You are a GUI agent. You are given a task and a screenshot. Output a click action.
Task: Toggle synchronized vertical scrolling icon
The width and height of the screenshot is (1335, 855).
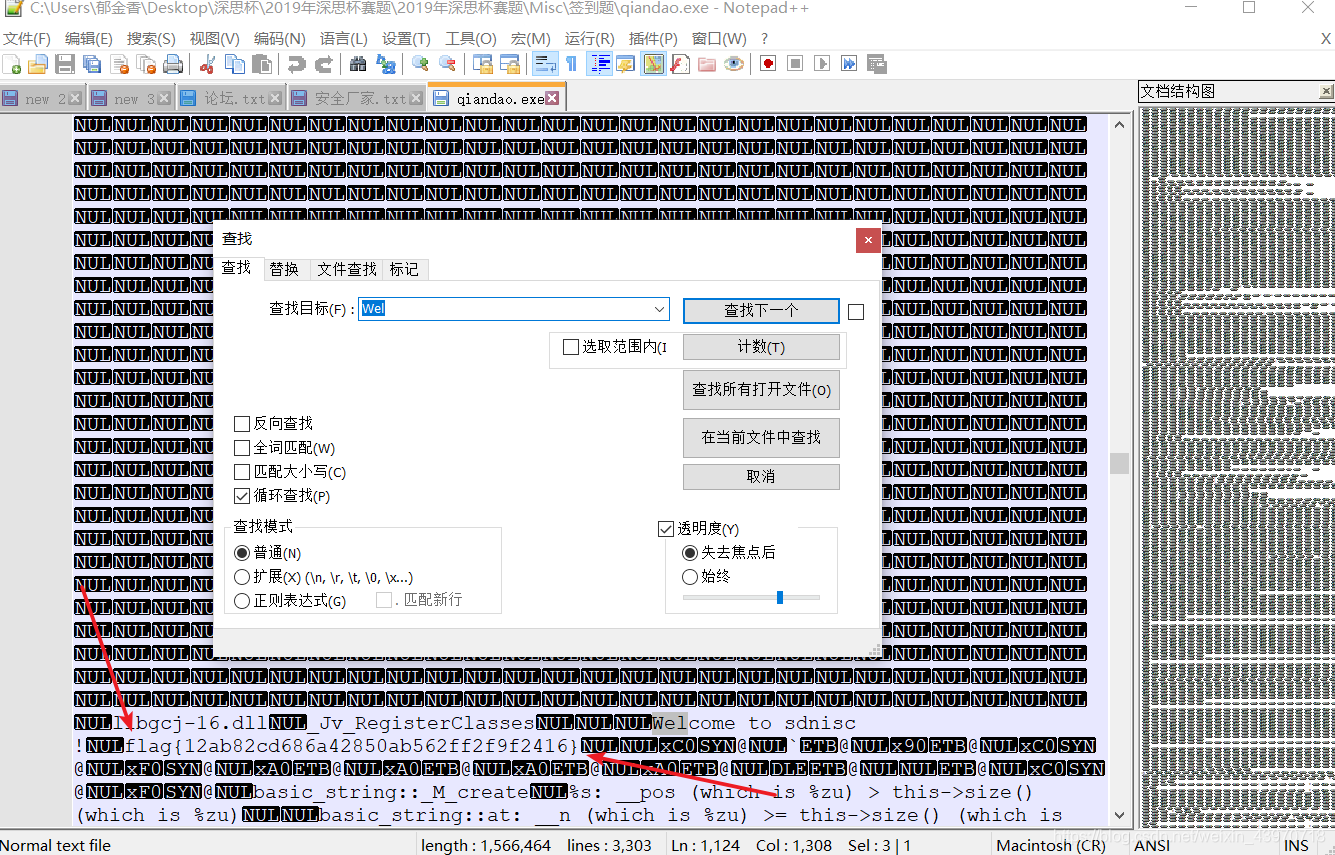483,64
